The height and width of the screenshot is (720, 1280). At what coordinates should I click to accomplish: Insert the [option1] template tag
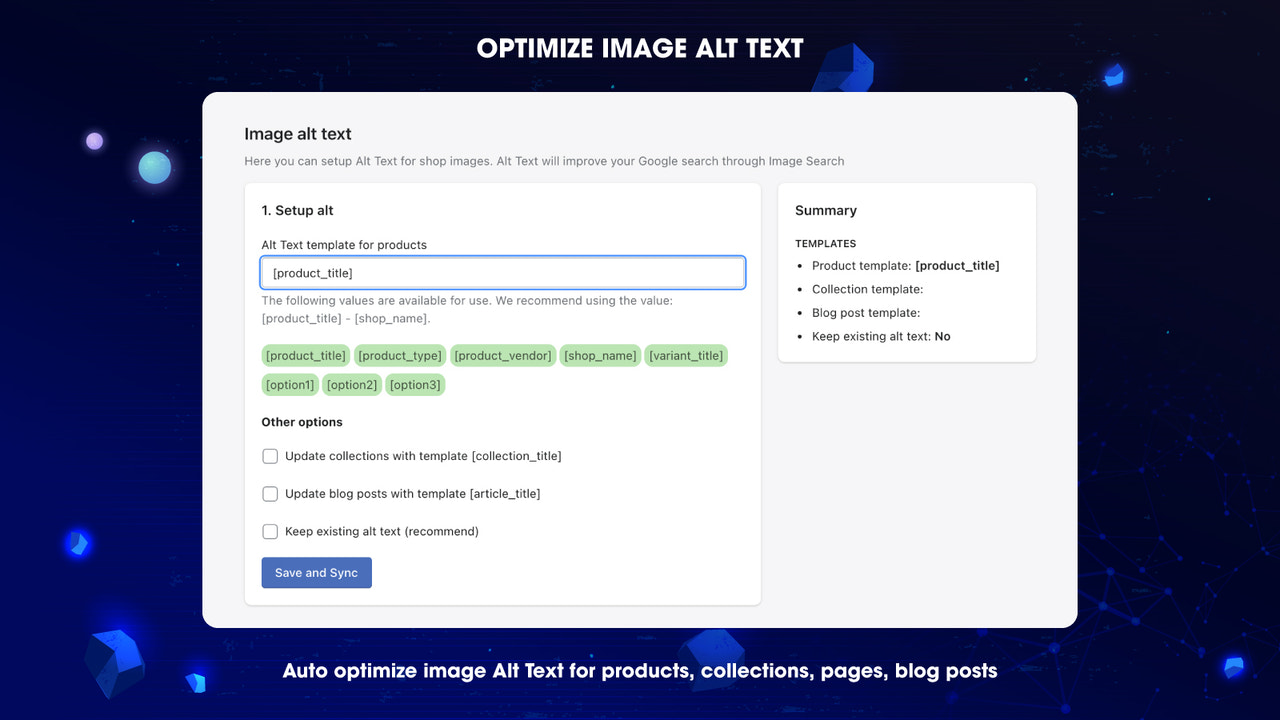[289, 384]
